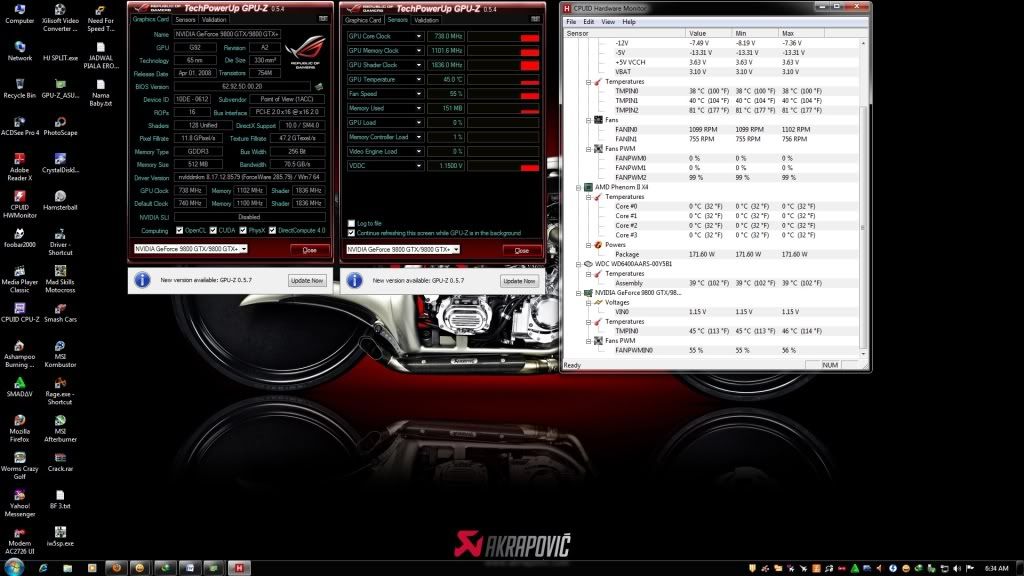Collapse the Powers node in HWMonitor
Screen dimensions: 1024x576
588,245
